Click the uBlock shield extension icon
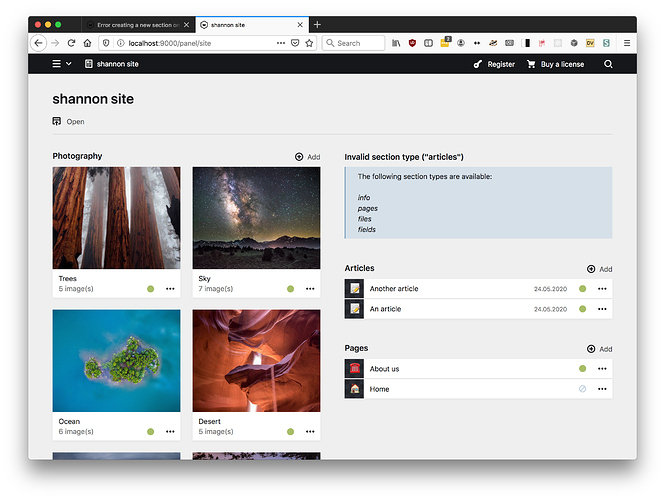665x500 pixels. pos(412,43)
